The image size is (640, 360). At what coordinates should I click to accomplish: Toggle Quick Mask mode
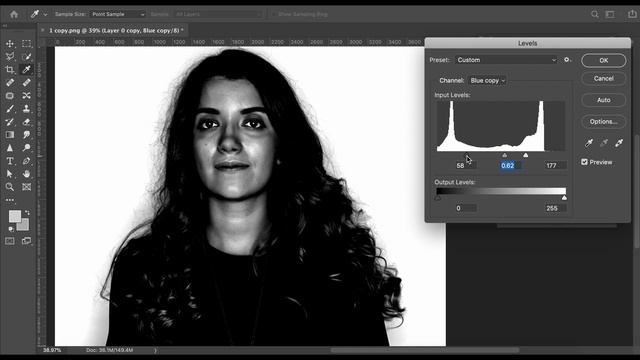coord(10,241)
